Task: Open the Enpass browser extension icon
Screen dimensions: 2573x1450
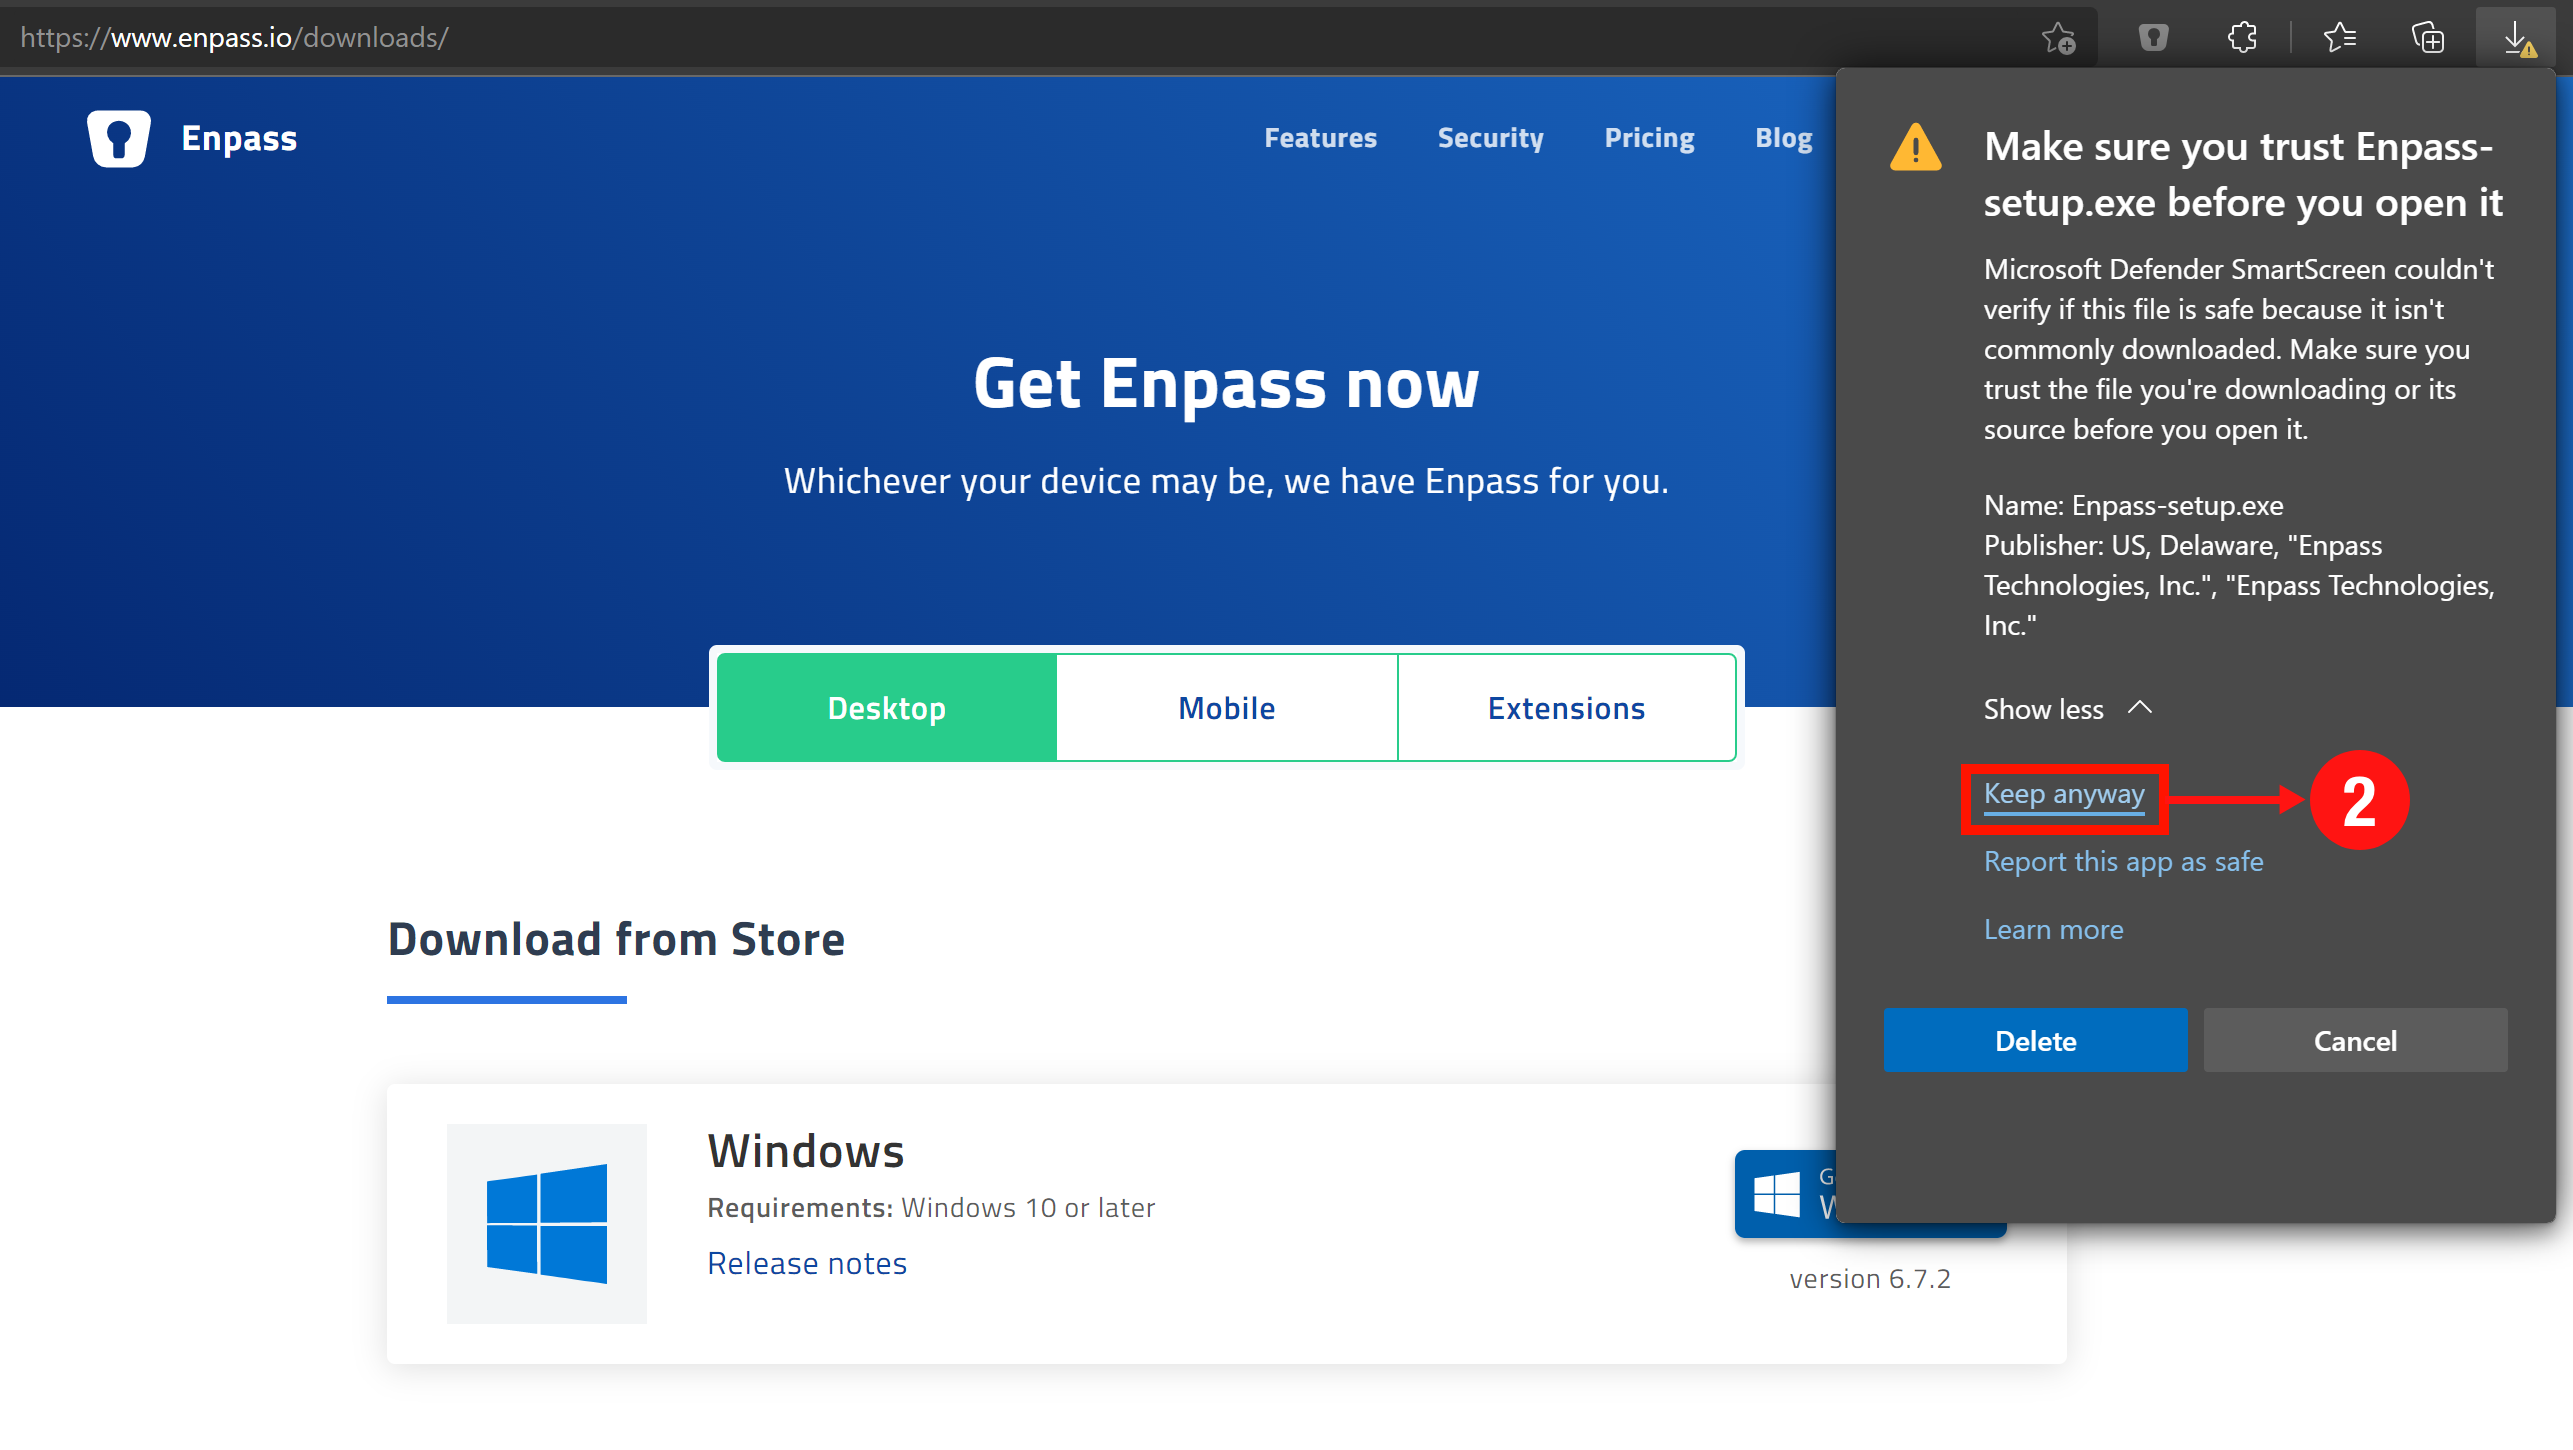Action: click(x=2153, y=38)
